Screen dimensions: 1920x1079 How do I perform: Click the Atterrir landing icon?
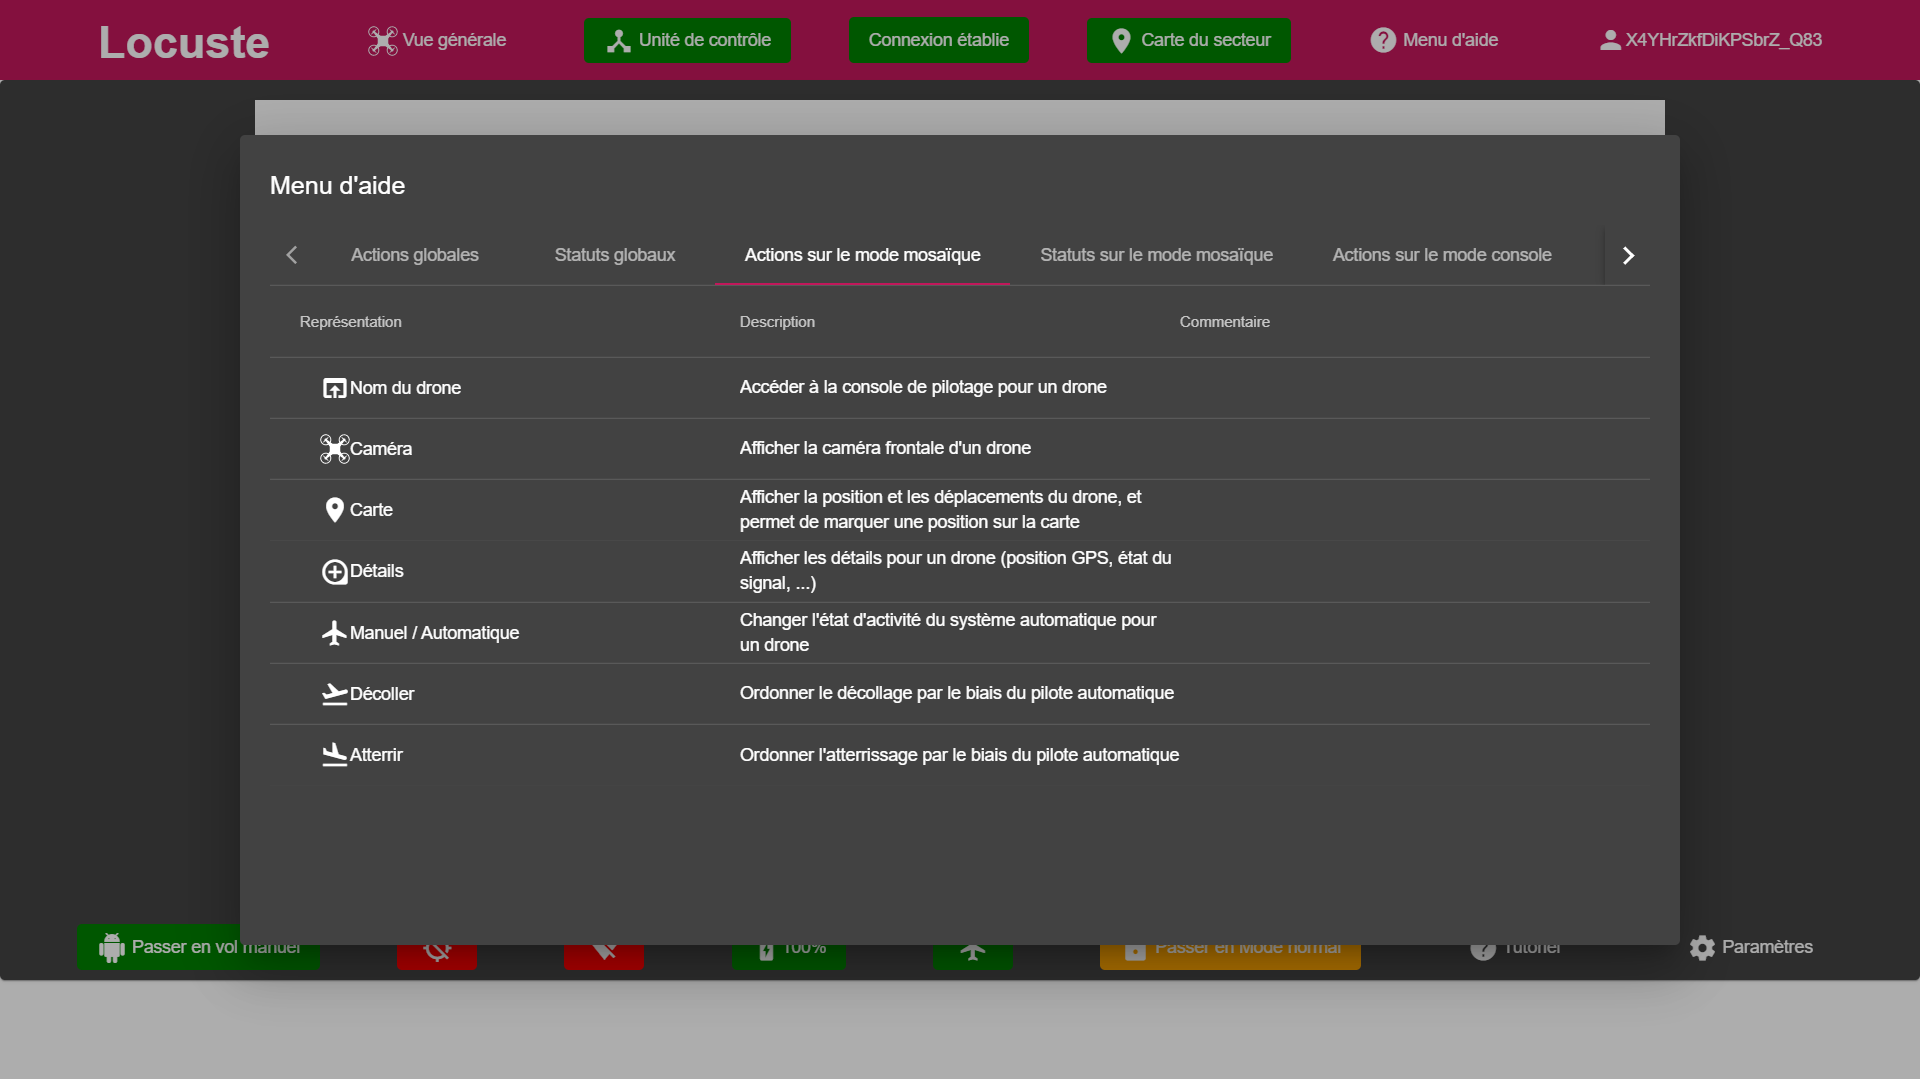point(334,755)
